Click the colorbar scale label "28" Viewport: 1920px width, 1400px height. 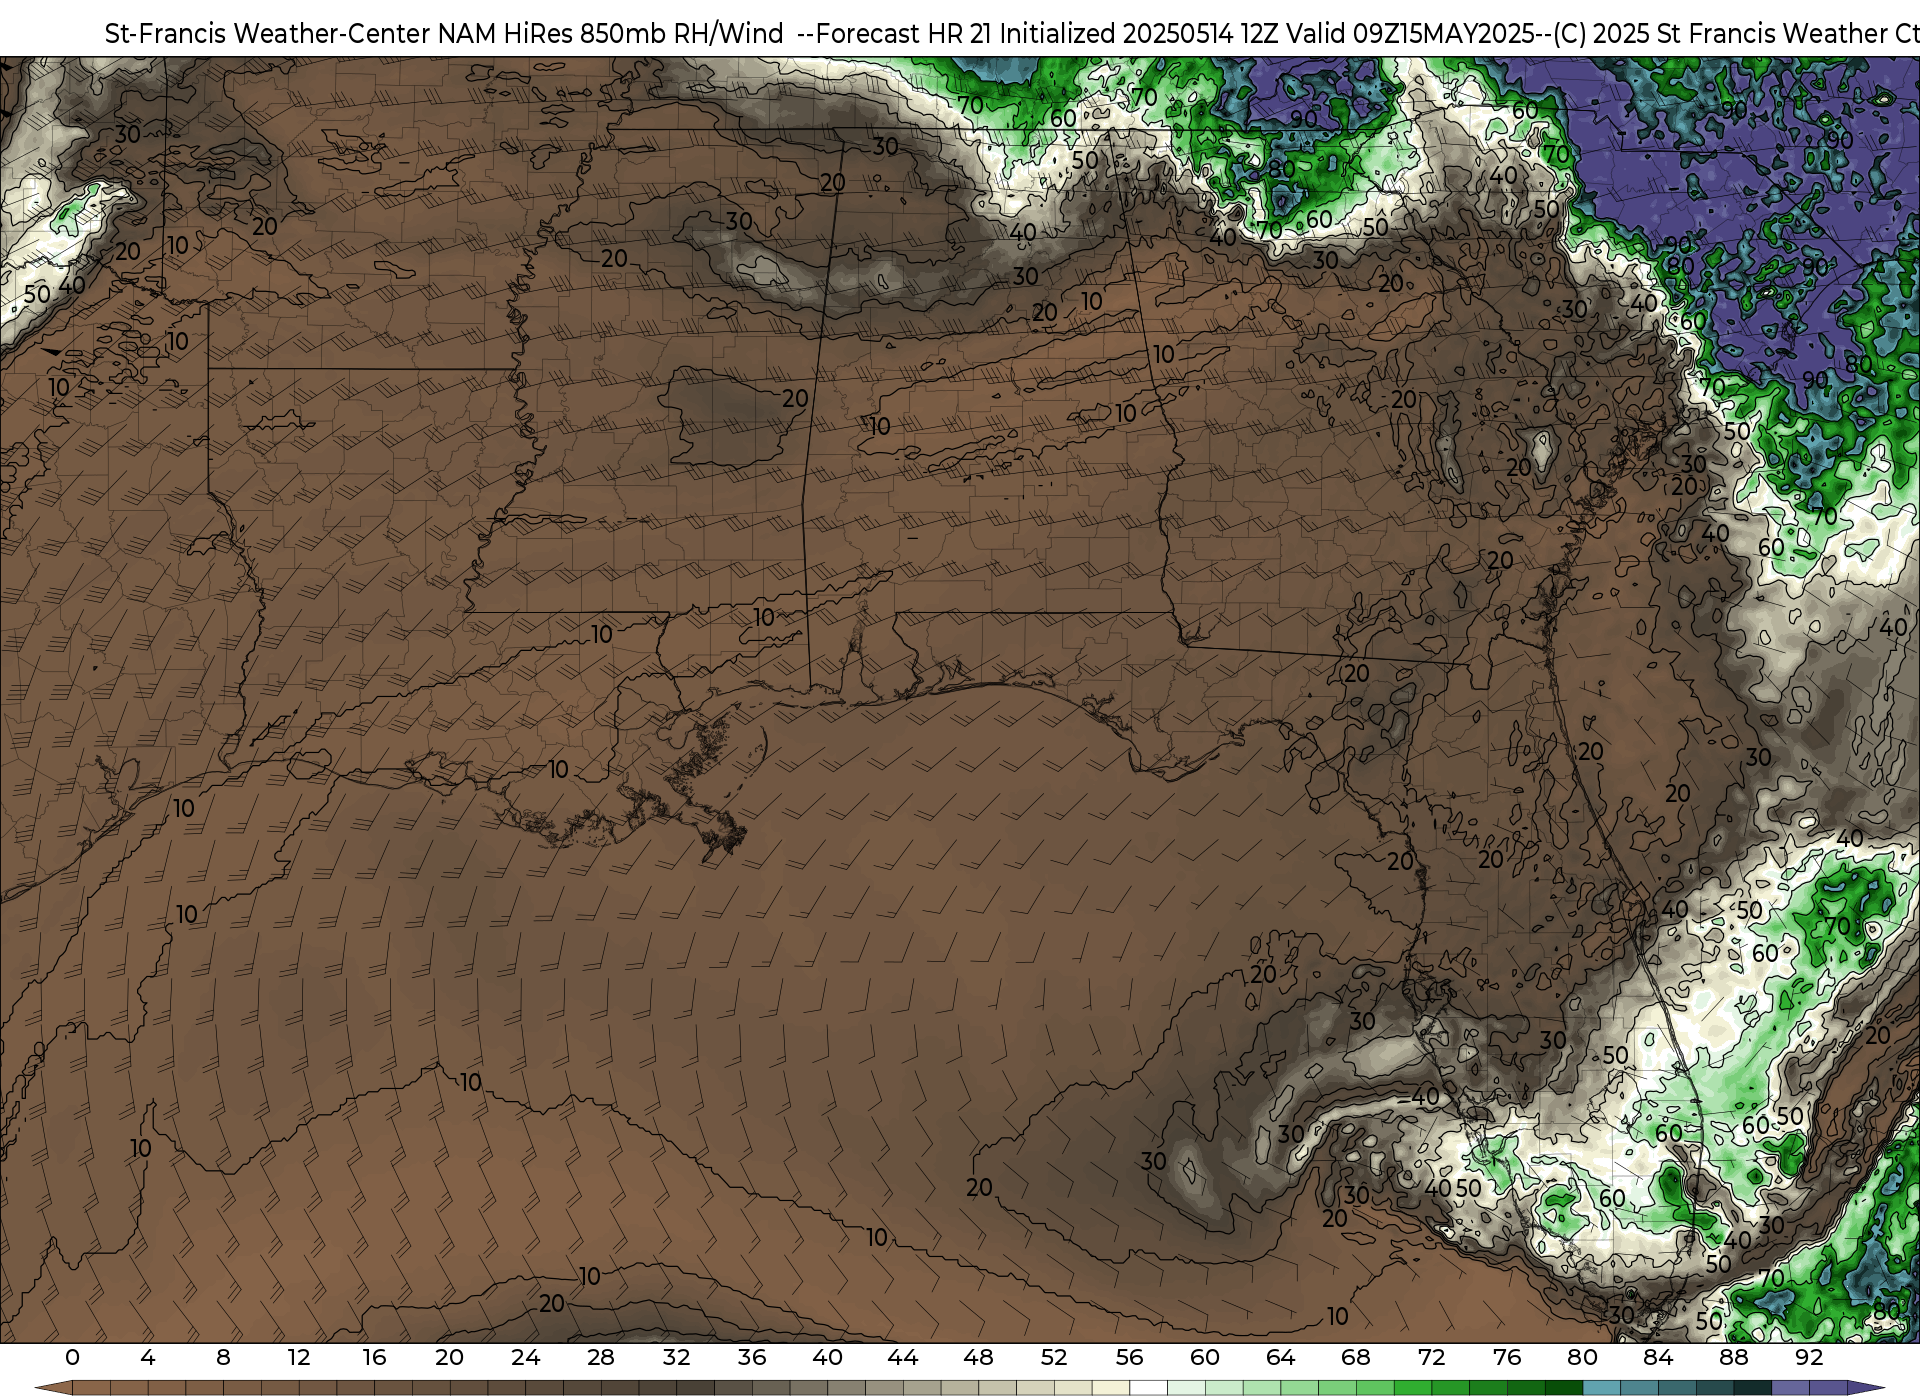pyautogui.click(x=601, y=1357)
